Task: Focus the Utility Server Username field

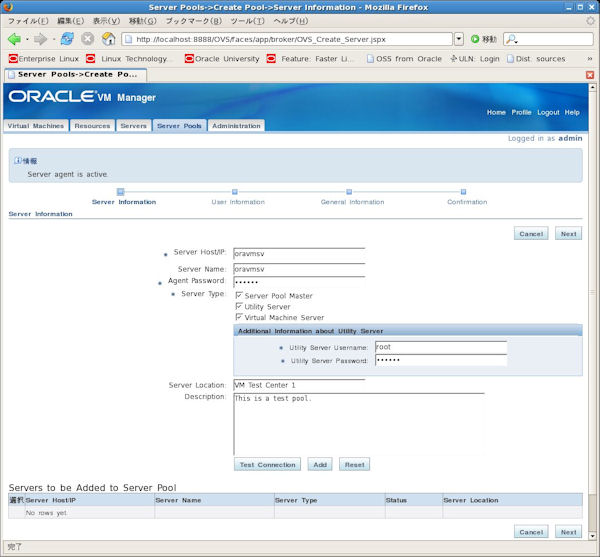Action: (x=441, y=347)
